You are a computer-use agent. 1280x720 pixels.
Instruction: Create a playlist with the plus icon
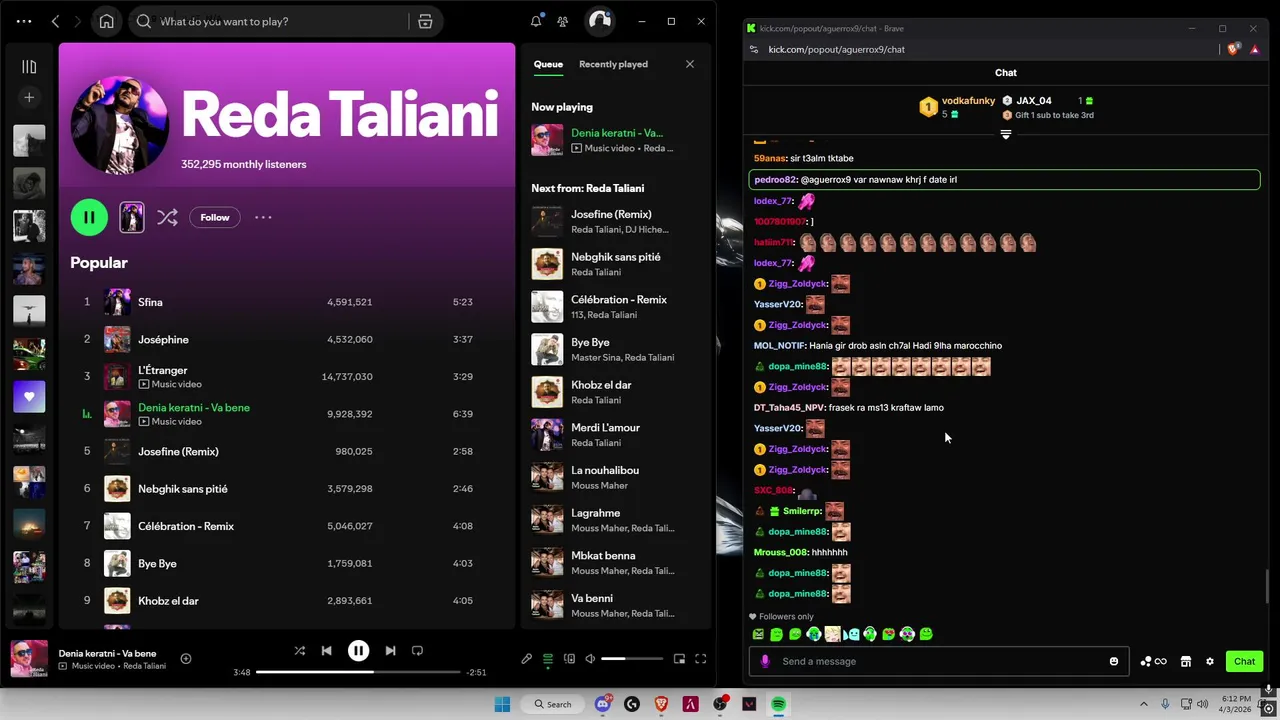tap(29, 97)
